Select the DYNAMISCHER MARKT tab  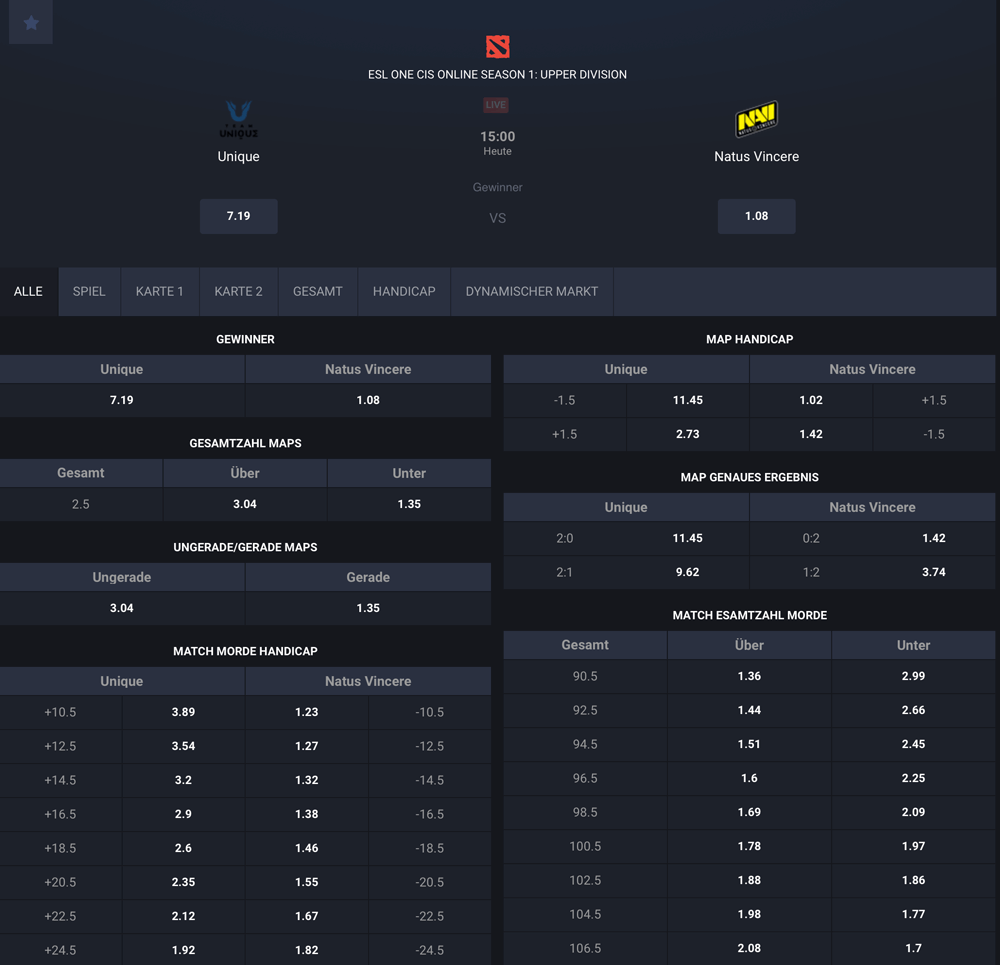click(x=532, y=291)
